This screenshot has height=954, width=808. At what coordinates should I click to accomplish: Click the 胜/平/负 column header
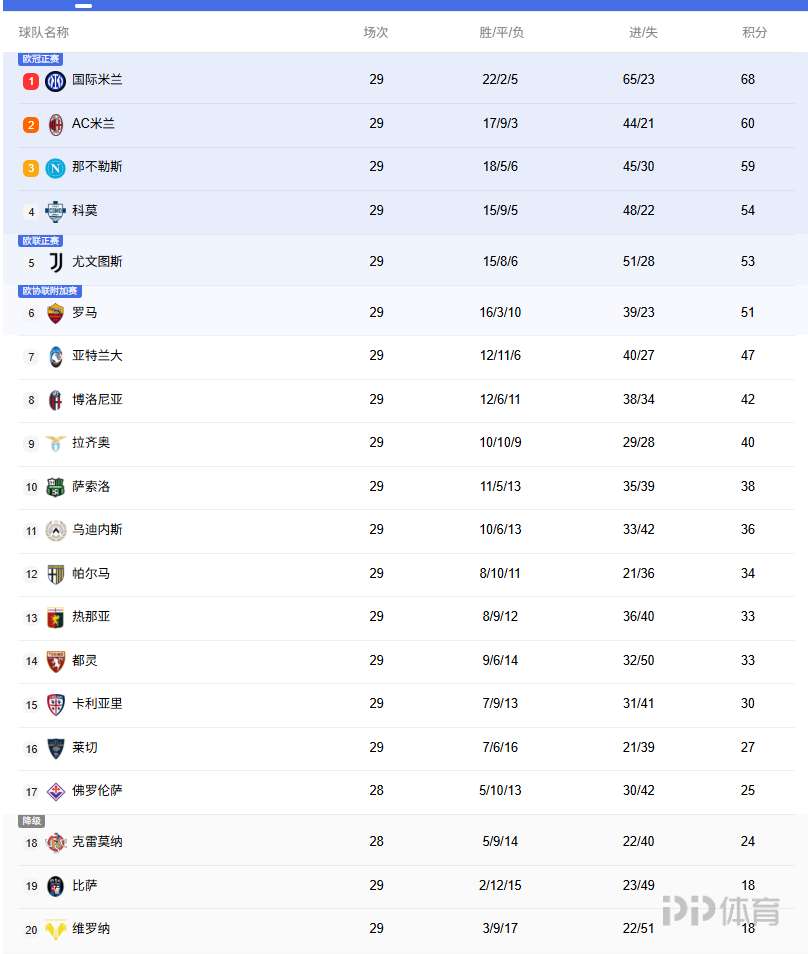tap(501, 32)
